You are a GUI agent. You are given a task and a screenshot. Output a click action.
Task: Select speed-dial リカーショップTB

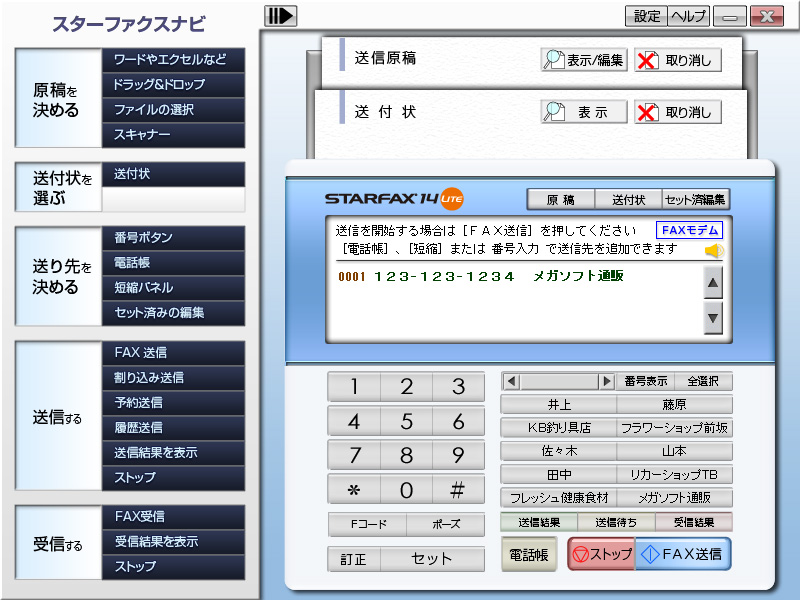click(674, 474)
